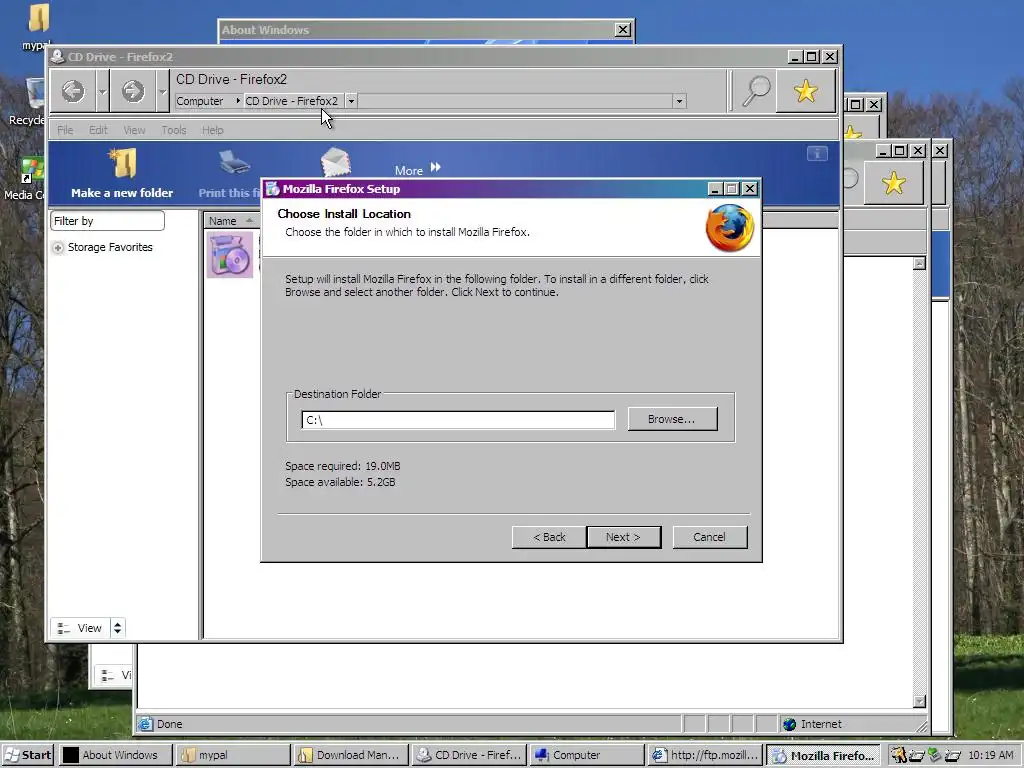Viewport: 1024px width, 768px height.
Task: Click the Done page status icon
Action: click(146, 724)
